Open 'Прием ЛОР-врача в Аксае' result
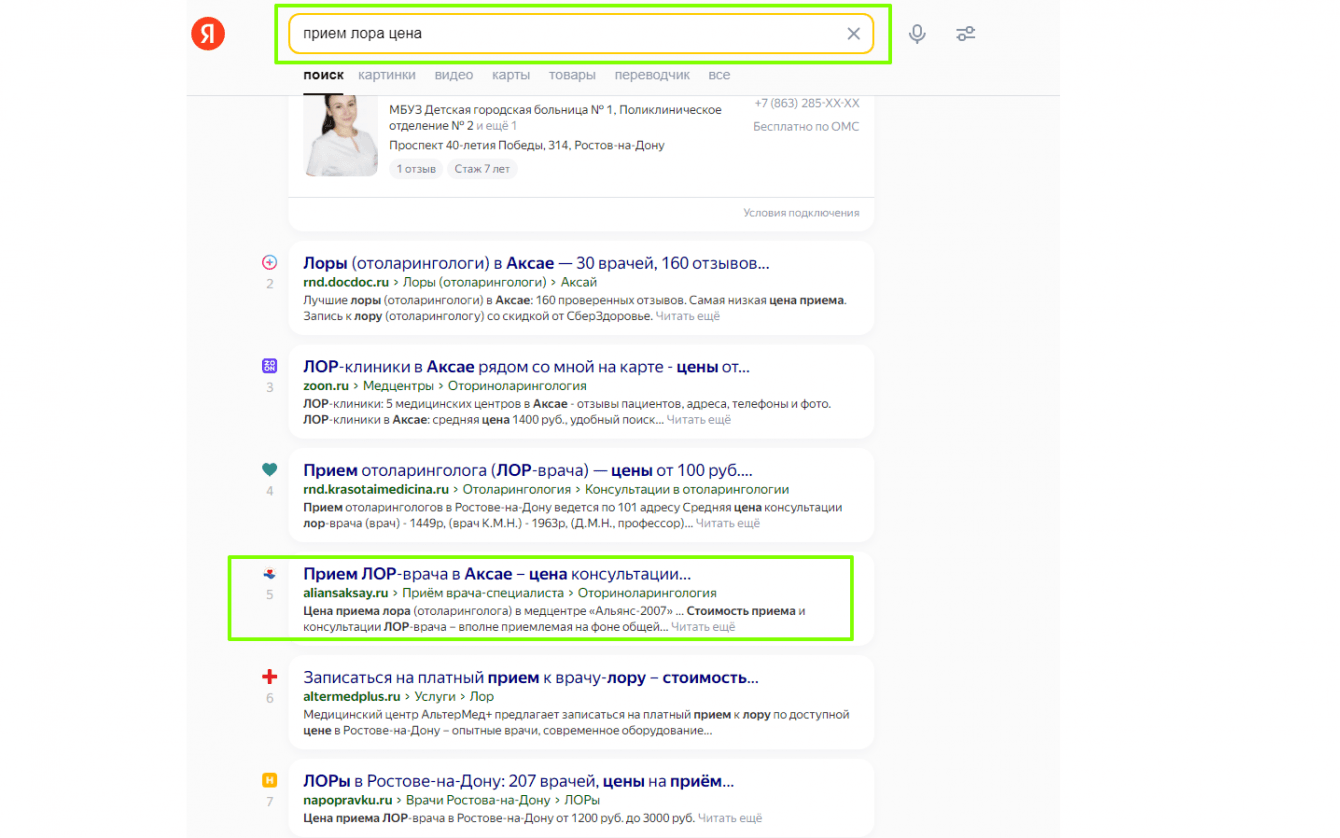The height and width of the screenshot is (838, 1340). pos(497,574)
